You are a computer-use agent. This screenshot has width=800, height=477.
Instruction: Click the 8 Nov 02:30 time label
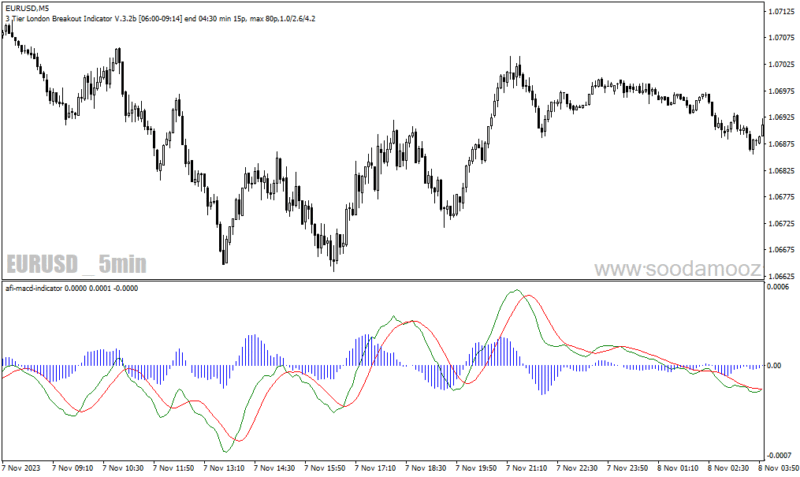(x=729, y=468)
